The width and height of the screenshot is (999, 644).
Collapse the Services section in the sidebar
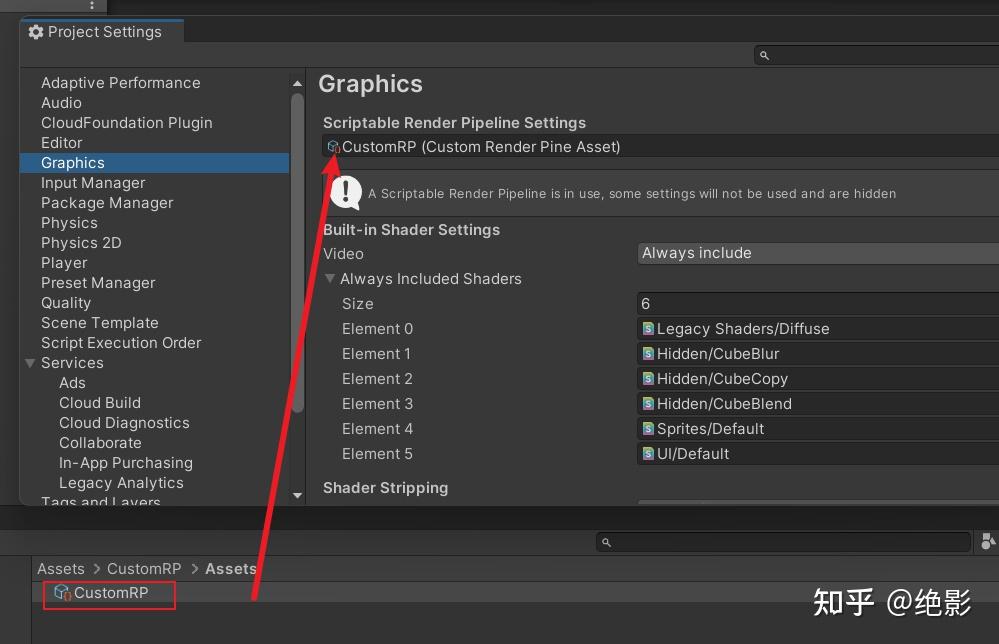[30, 363]
